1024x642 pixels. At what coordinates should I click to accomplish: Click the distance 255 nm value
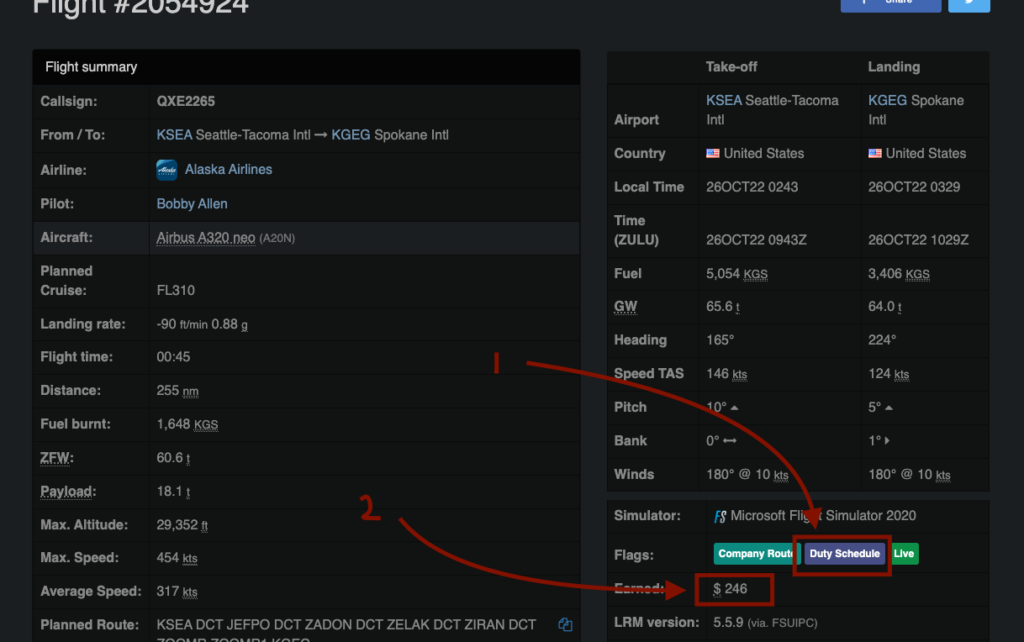177,391
